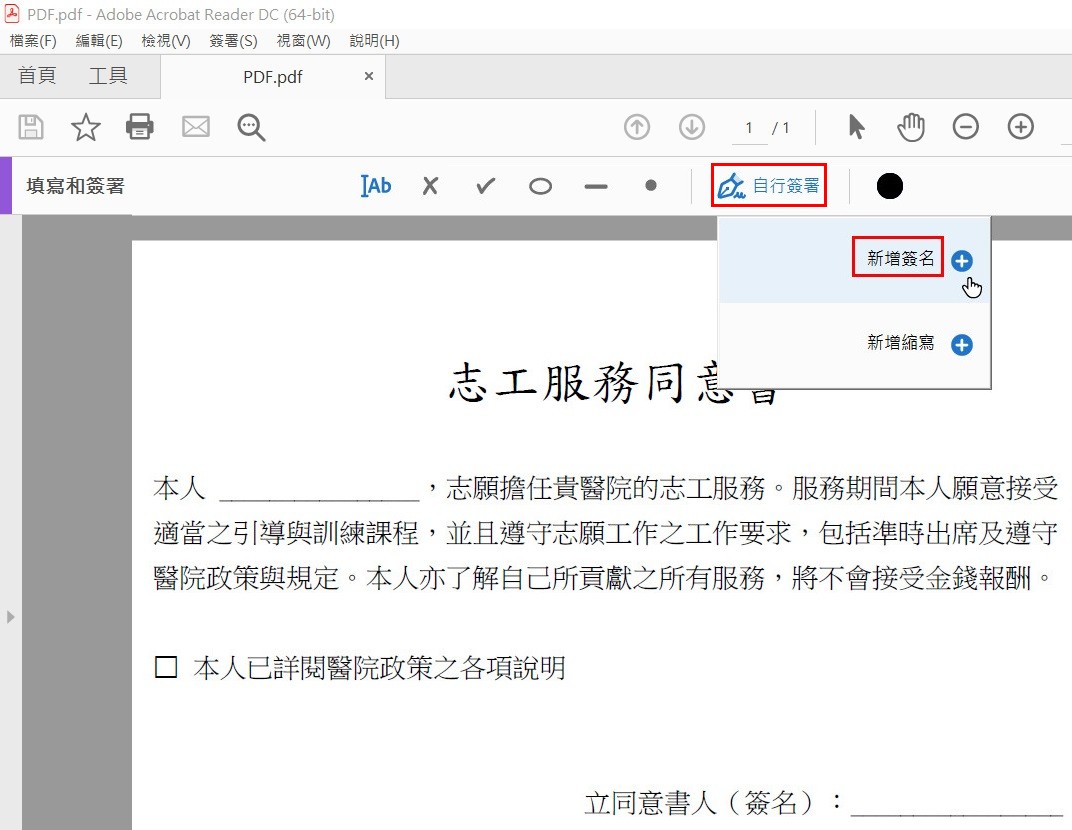Click the Print icon

point(140,127)
